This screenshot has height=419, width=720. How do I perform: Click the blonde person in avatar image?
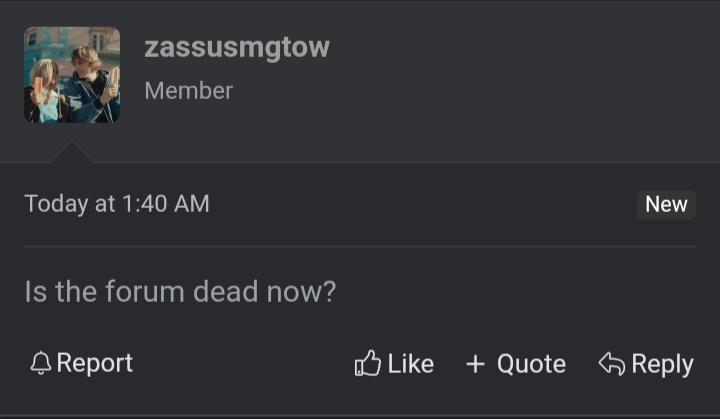(x=46, y=90)
